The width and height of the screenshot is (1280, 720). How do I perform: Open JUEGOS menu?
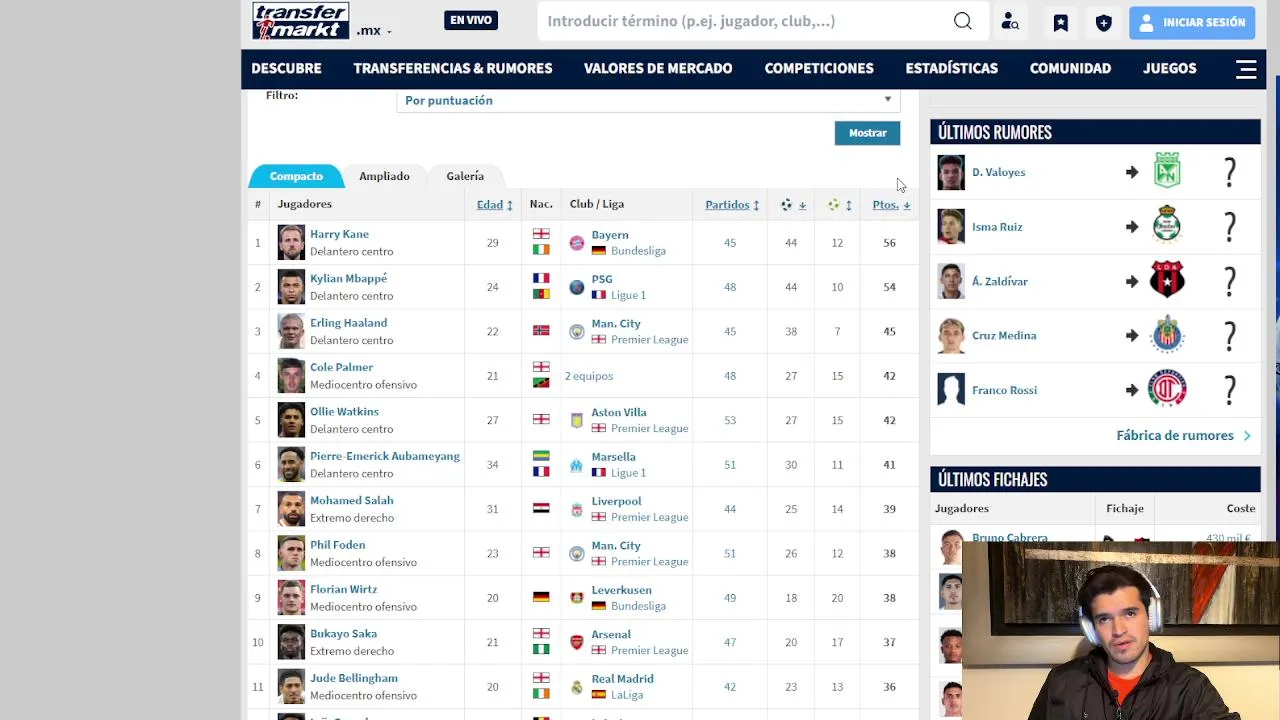coord(1170,69)
